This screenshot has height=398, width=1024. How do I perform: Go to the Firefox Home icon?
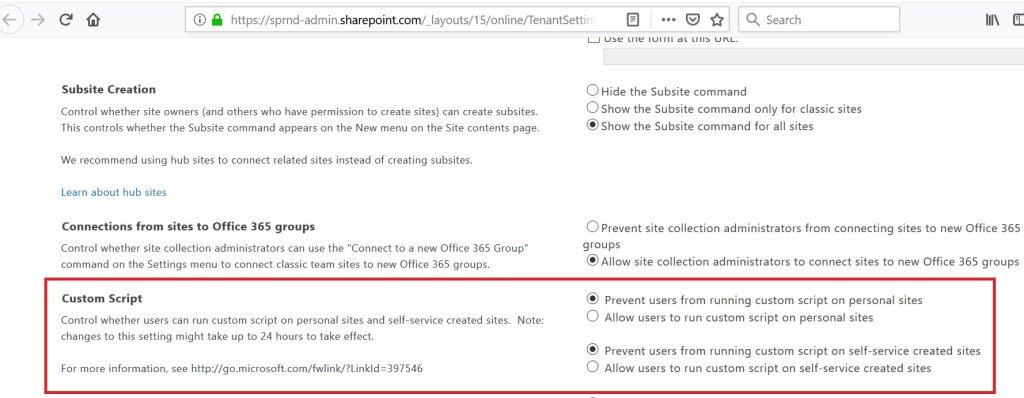click(93, 20)
